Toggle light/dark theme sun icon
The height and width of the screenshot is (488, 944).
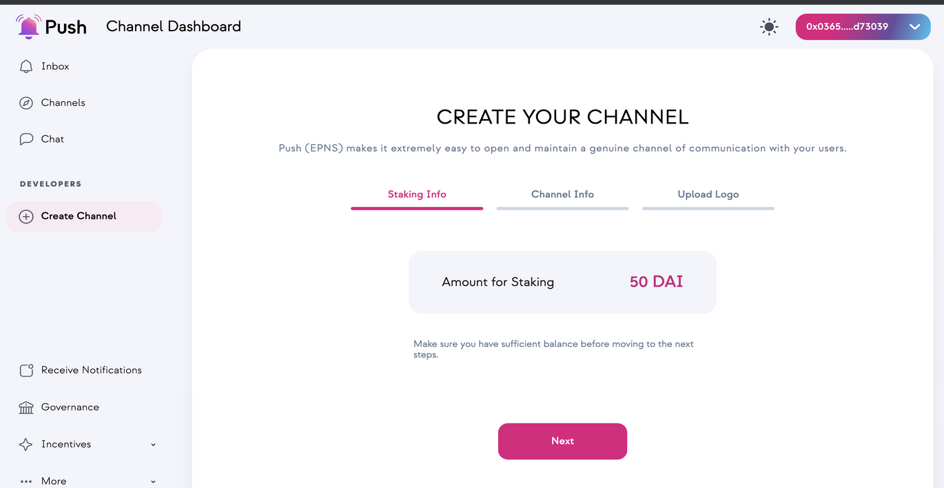769,26
